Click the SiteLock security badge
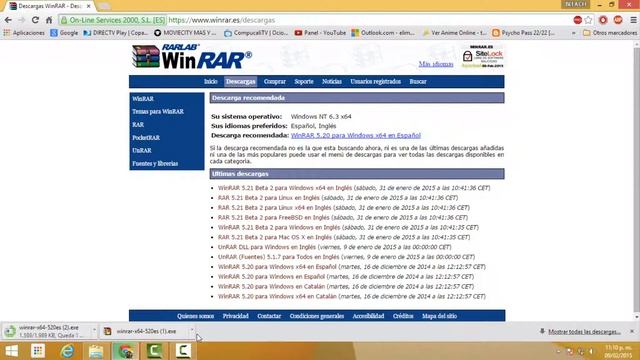 (483, 56)
